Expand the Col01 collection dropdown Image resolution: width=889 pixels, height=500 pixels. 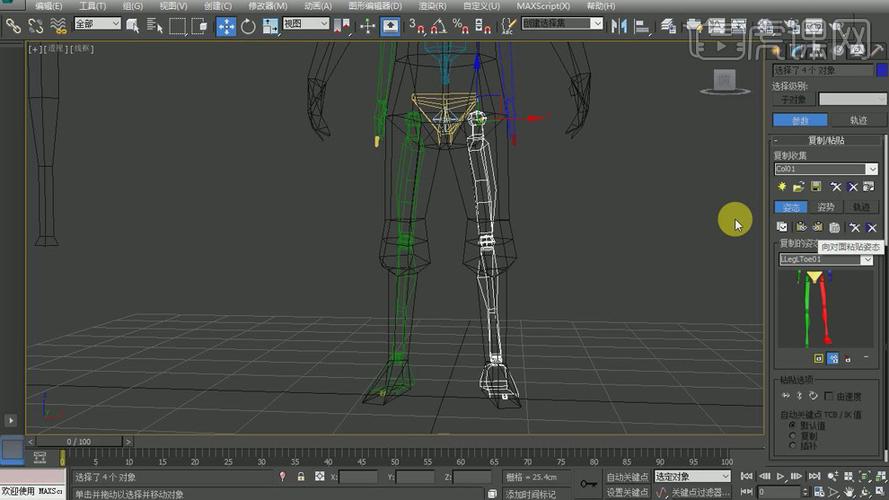click(871, 169)
